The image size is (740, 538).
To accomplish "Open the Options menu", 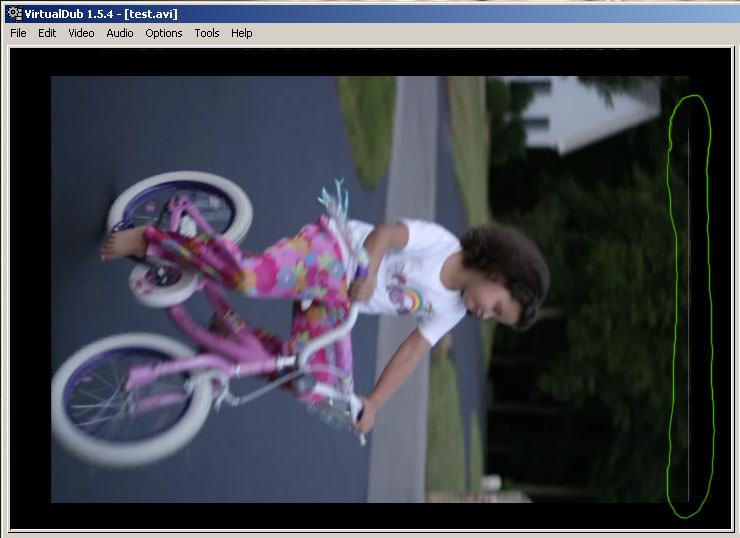I will (164, 33).
